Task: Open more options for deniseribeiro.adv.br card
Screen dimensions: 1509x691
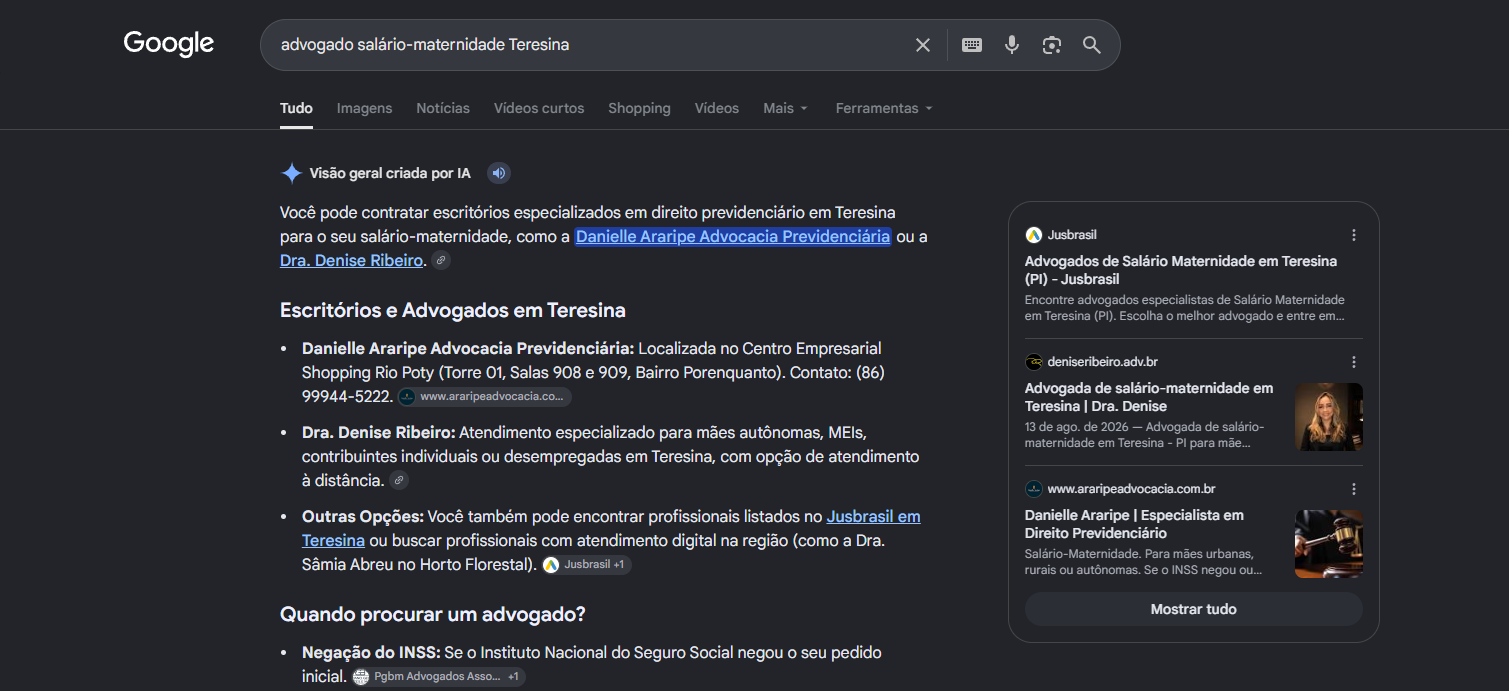Action: coord(1354,362)
